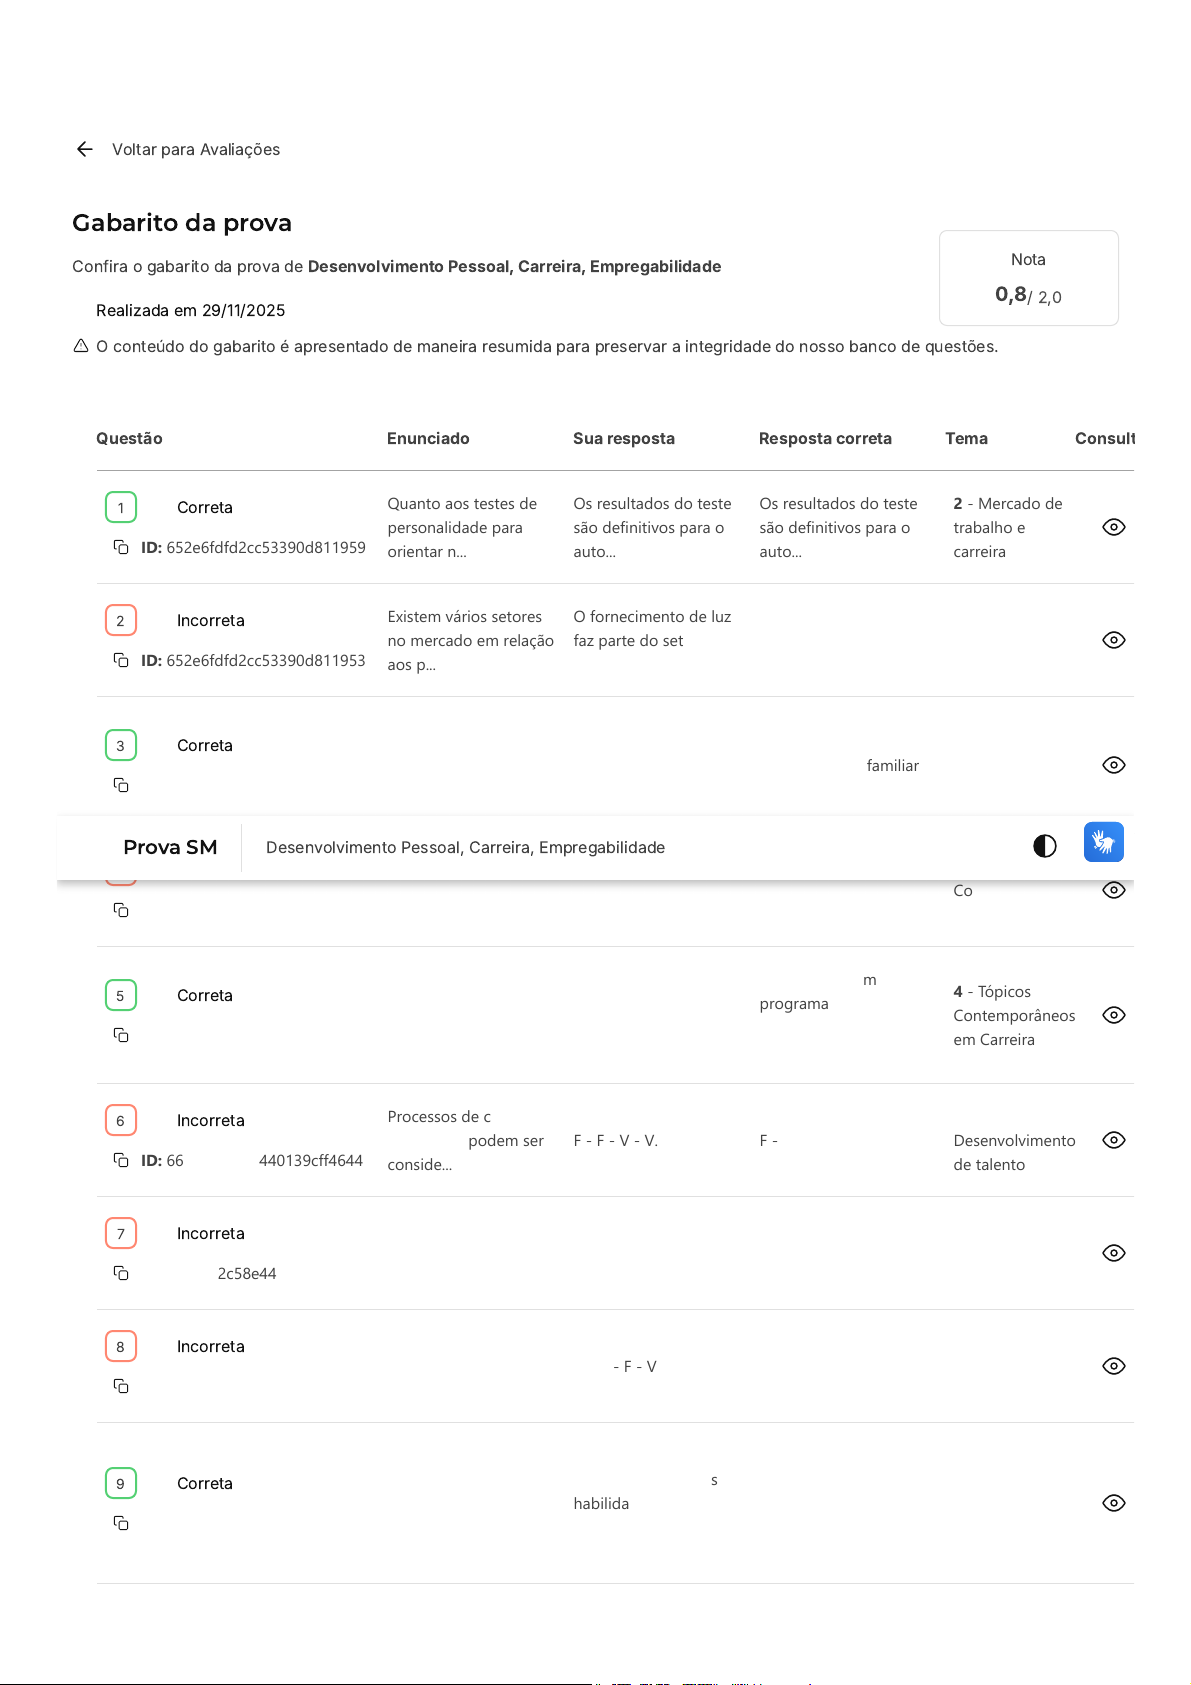This screenshot has width=1191, height=1685.
Task: Click the Prova SM logo text
Action: tap(170, 847)
